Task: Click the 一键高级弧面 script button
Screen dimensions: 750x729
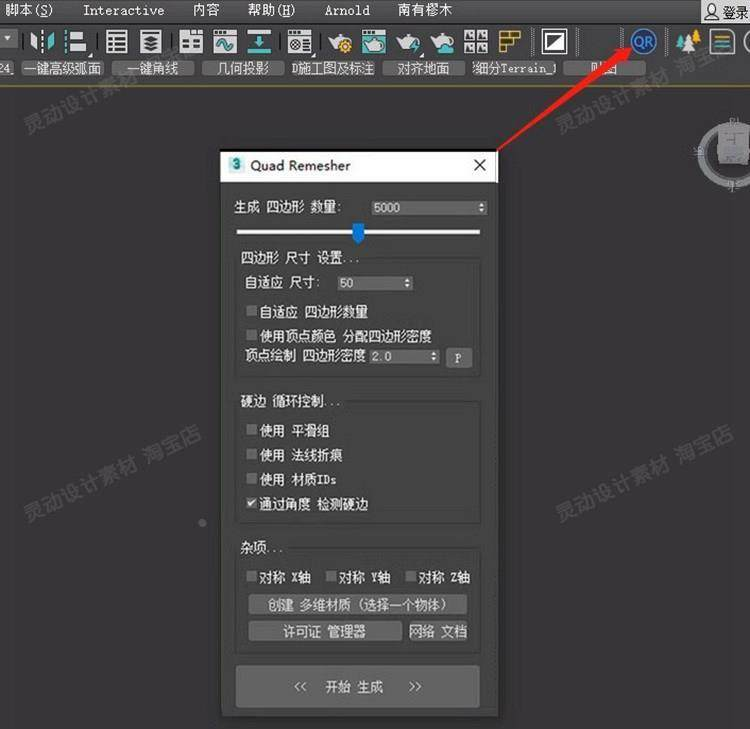Action: (62, 68)
